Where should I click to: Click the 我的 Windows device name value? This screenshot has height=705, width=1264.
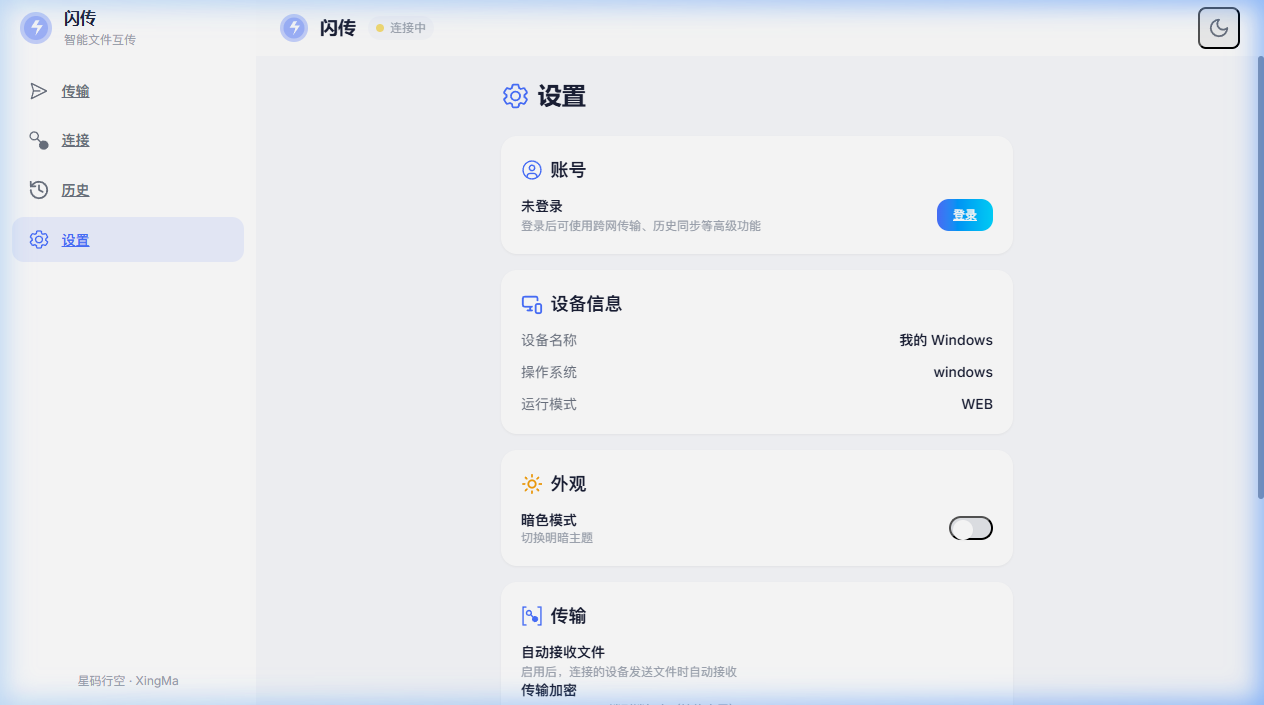(x=946, y=340)
